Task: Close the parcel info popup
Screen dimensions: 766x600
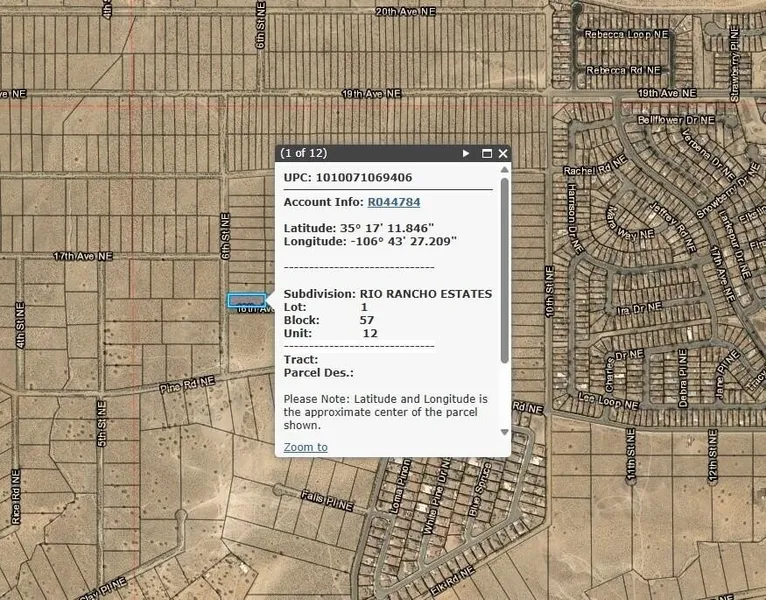Action: pyautogui.click(x=503, y=154)
